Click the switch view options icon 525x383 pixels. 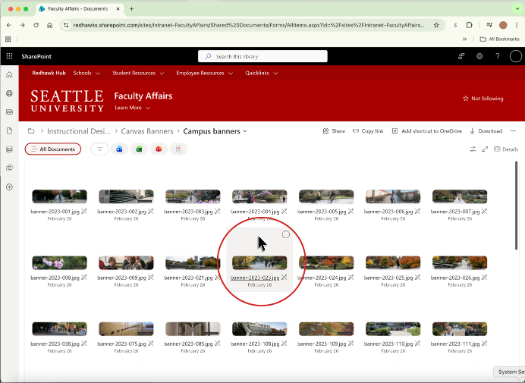tap(473, 149)
